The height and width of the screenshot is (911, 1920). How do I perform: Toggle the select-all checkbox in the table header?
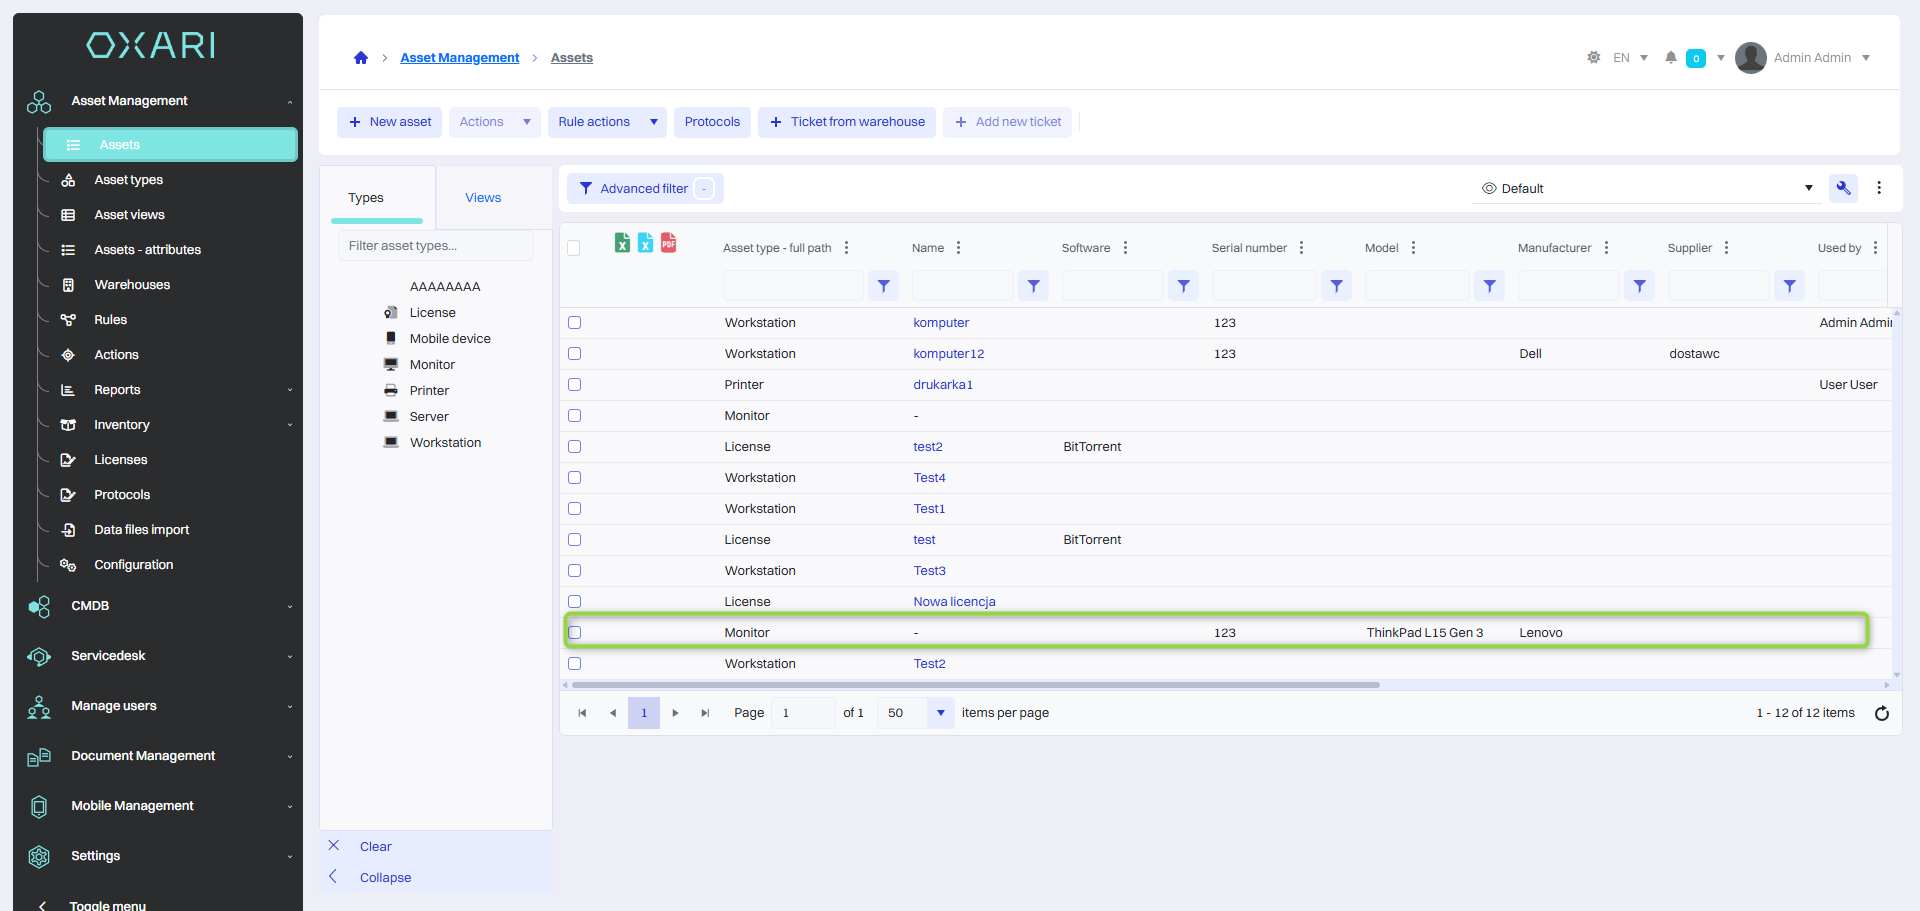[x=574, y=248]
